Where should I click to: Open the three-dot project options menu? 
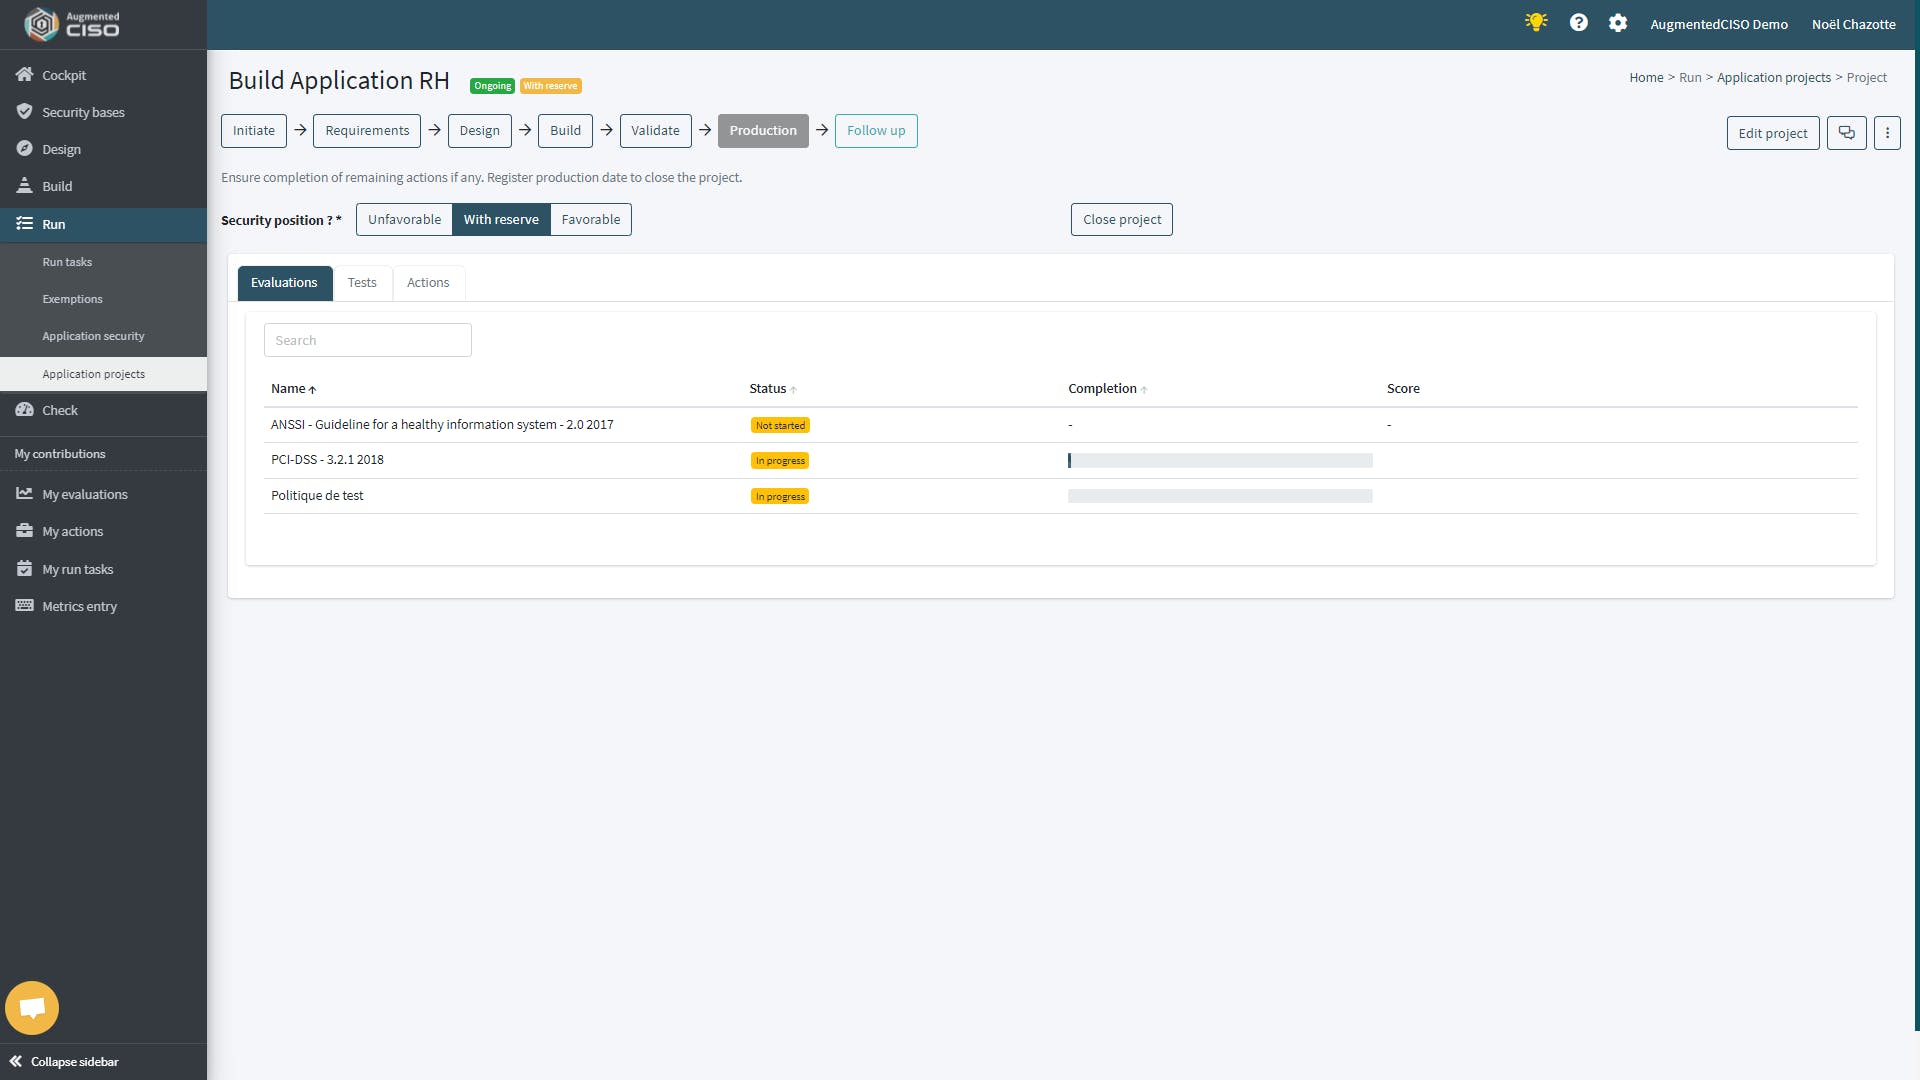(1887, 133)
